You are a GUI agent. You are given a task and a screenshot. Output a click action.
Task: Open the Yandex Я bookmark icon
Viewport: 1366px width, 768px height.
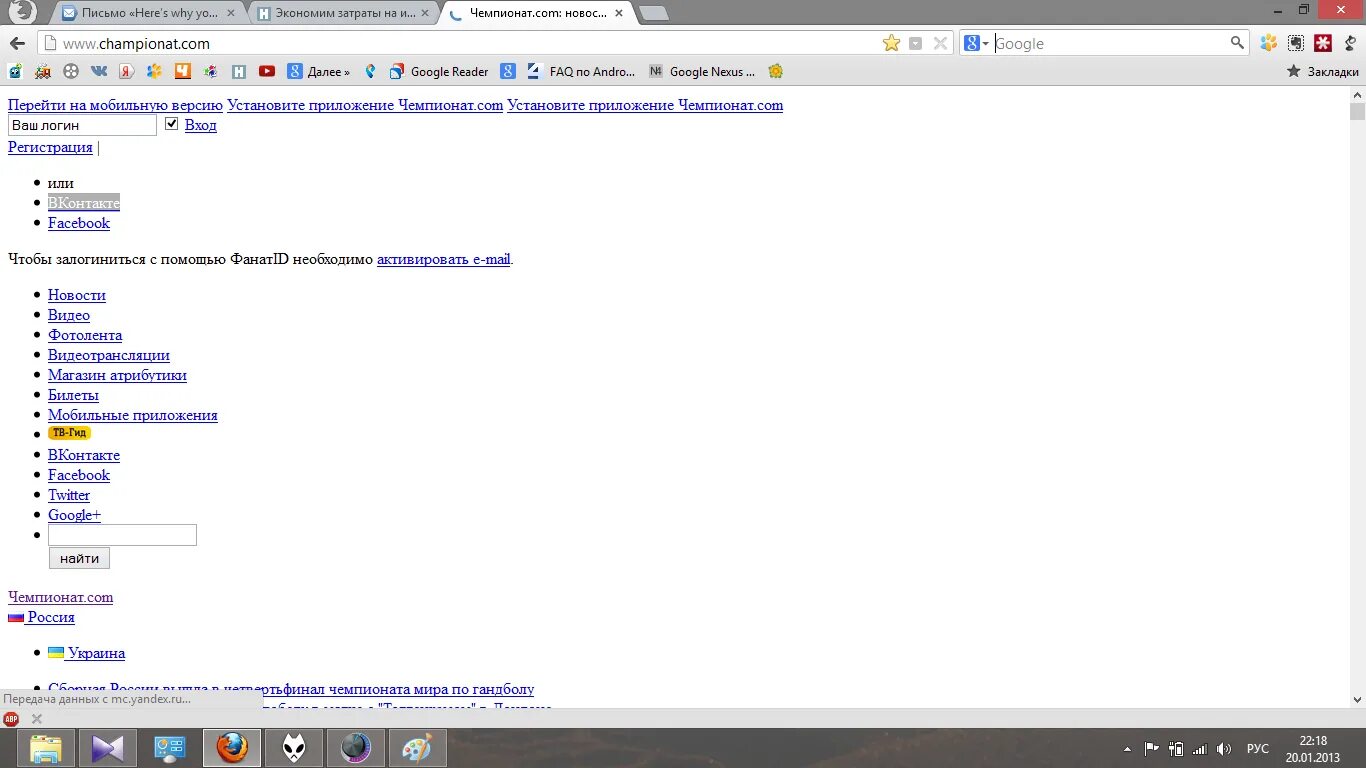[126, 71]
